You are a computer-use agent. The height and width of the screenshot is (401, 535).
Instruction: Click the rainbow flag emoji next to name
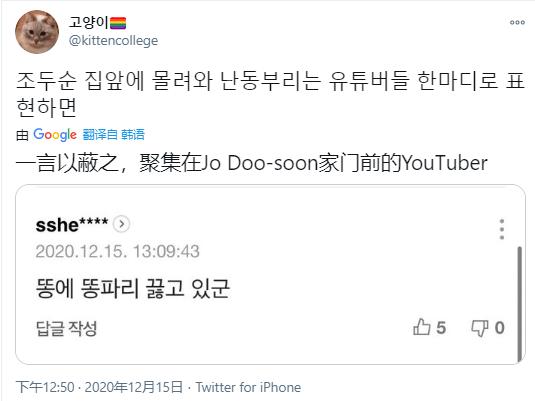point(118,23)
